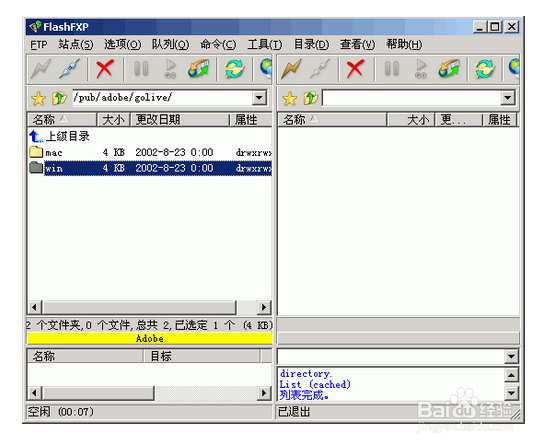The image size is (544, 446).
Task: Click the left pane Transfer Queue play icon
Action: [170, 69]
